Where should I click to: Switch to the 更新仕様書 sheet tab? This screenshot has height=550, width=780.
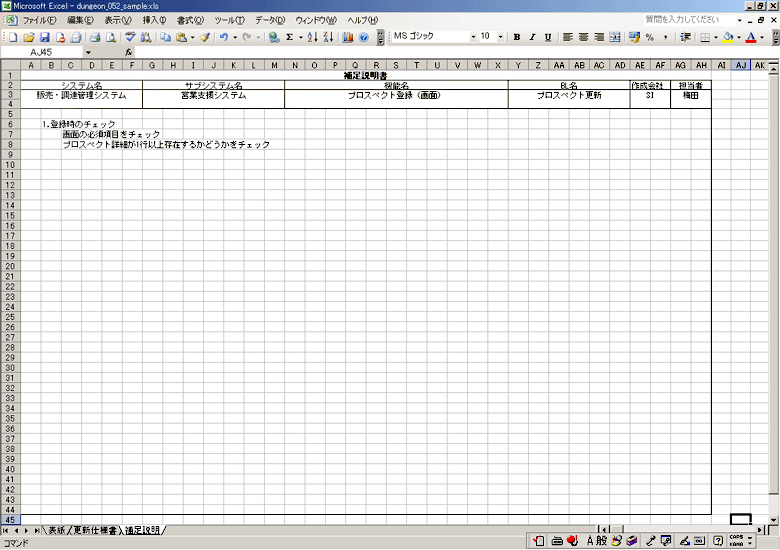(95, 531)
